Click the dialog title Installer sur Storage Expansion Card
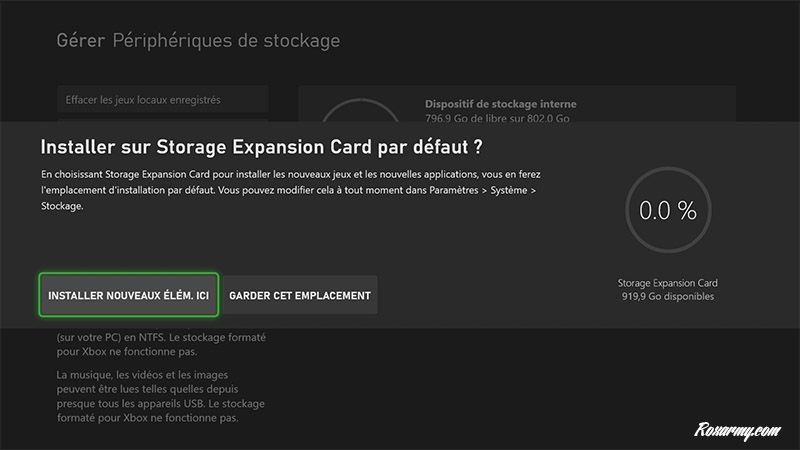The width and height of the screenshot is (800, 450). pos(250,147)
